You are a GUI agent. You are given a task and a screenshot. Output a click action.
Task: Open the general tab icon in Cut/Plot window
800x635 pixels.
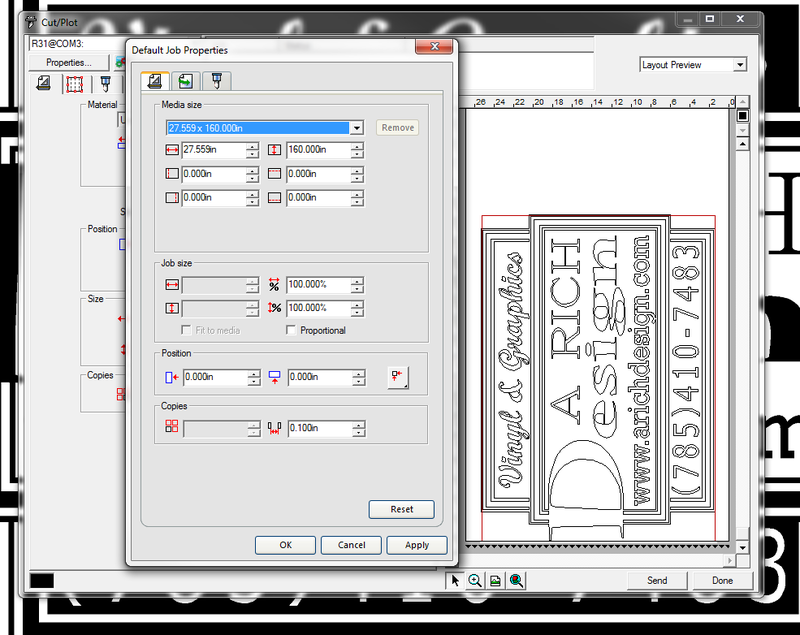pyautogui.click(x=44, y=83)
